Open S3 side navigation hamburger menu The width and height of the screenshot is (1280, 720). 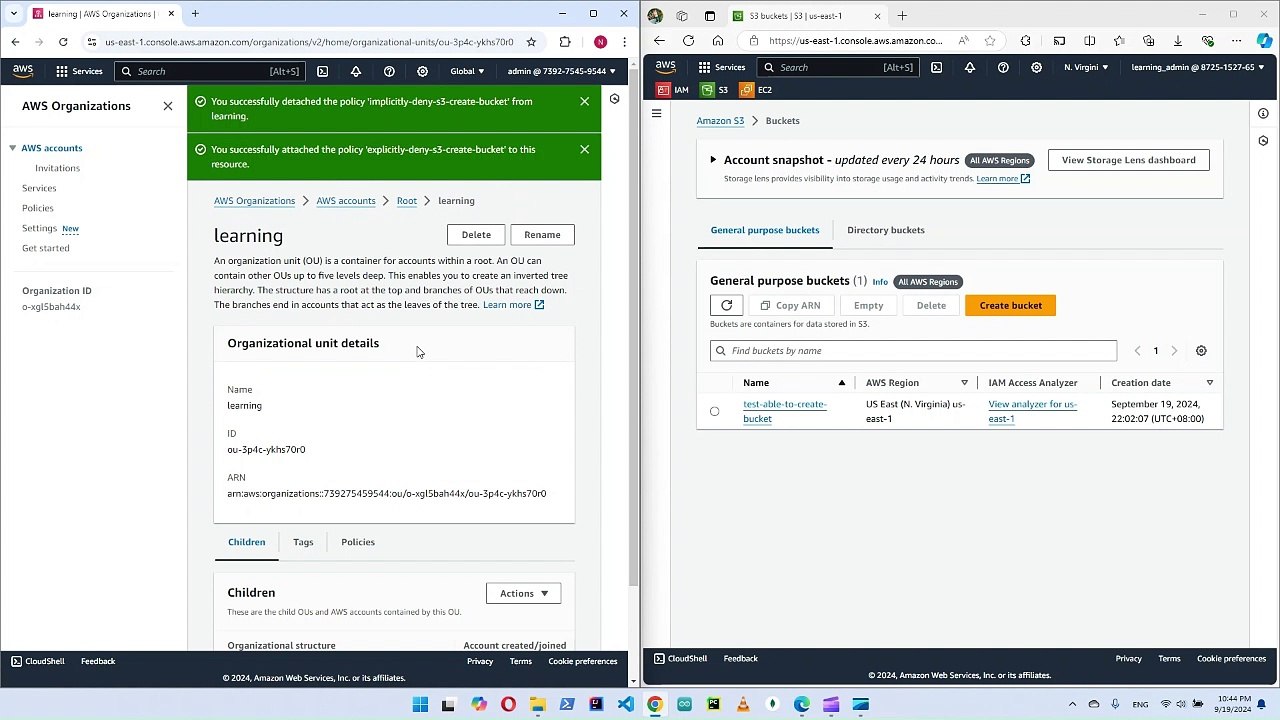(x=656, y=114)
